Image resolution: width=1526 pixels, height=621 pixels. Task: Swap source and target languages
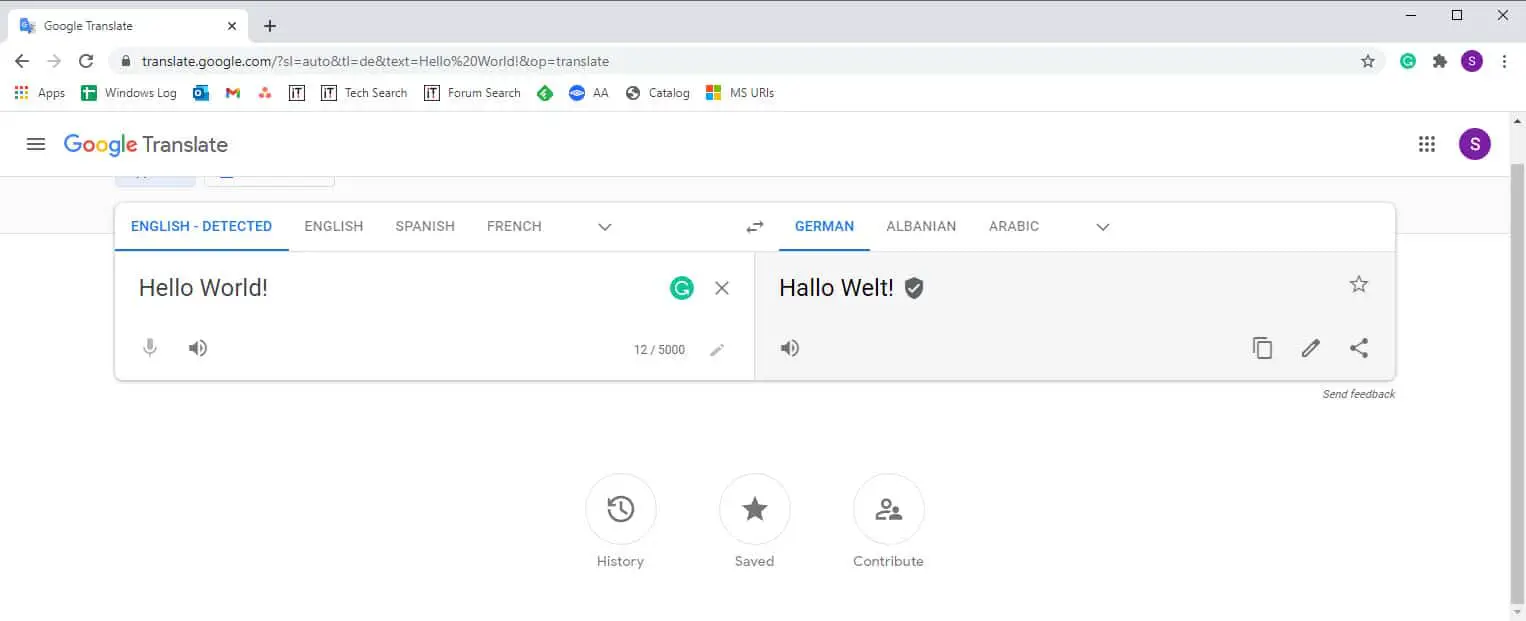pyautogui.click(x=755, y=227)
